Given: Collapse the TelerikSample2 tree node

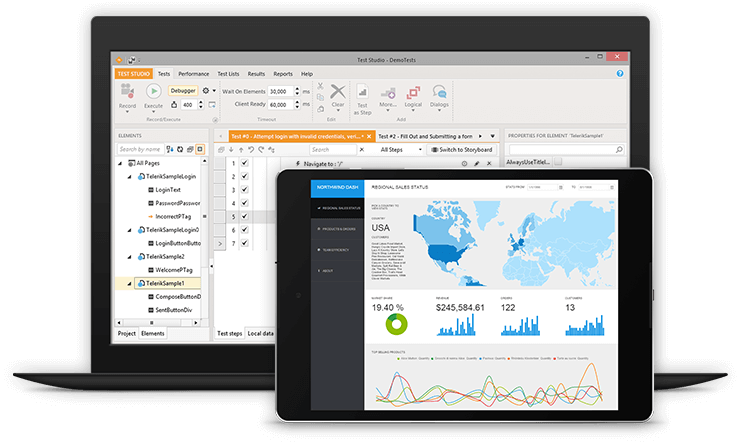Looking at the screenshot, I should pos(129,257).
